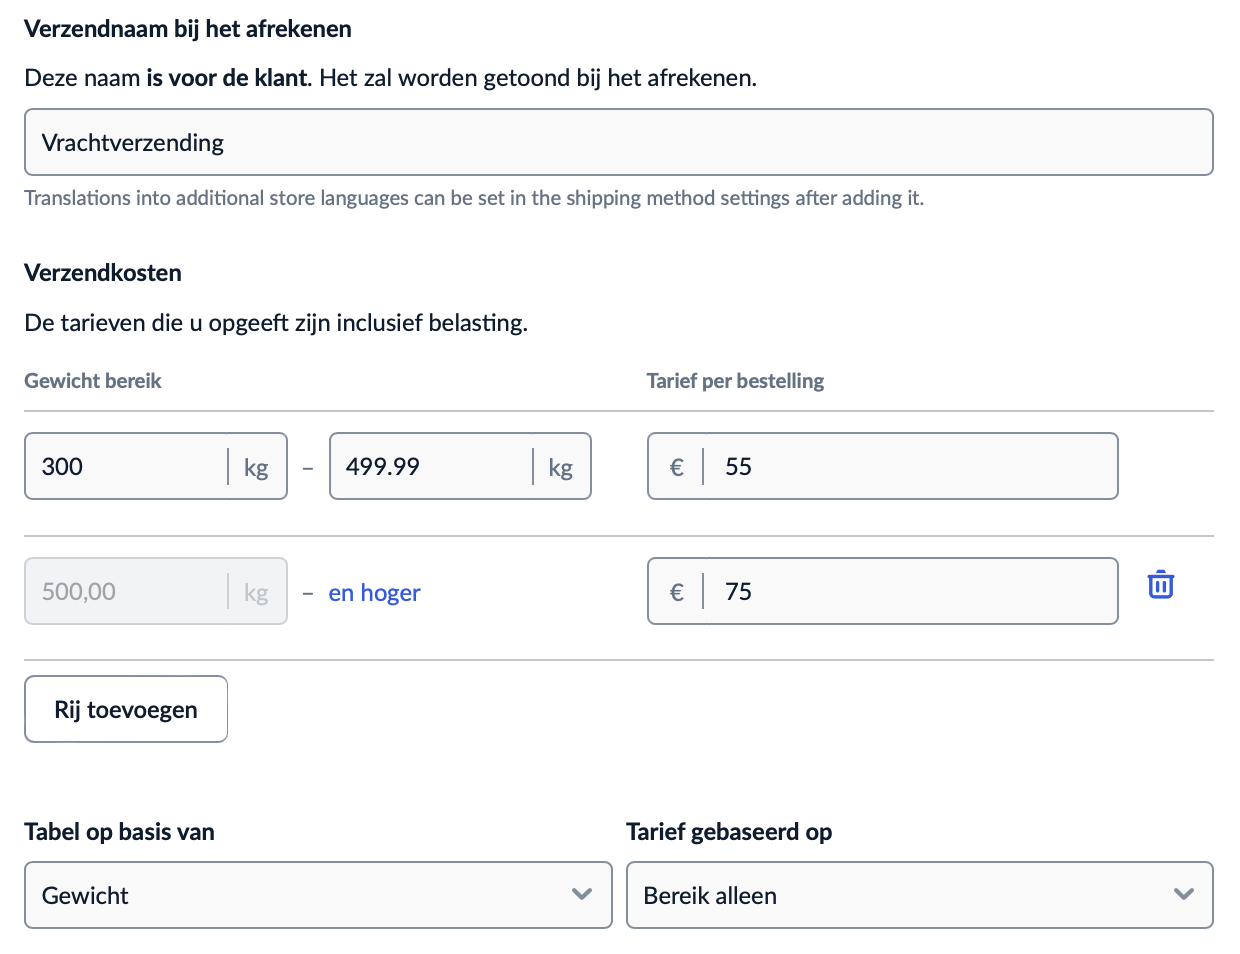1240x954 pixels.
Task: Click the Gewicht dropdown chevron arrow
Action: (x=582, y=894)
